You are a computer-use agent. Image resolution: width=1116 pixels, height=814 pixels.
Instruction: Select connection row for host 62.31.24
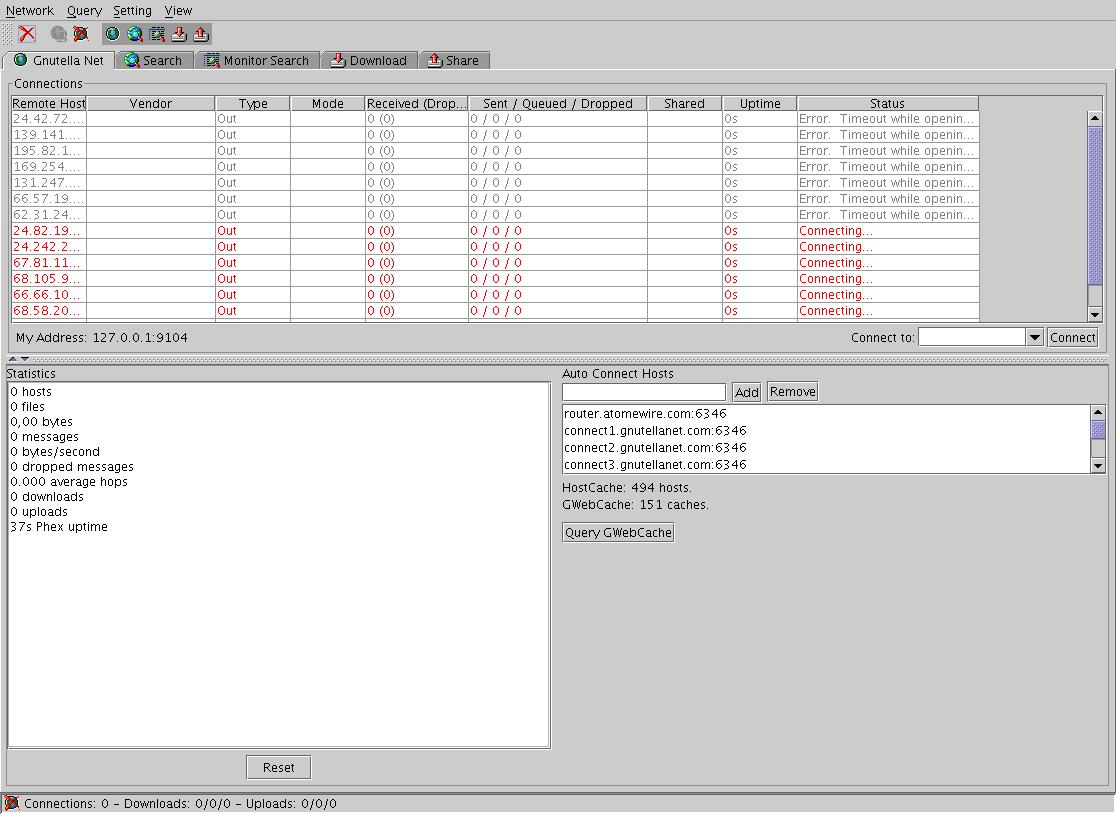pyautogui.click(x=495, y=215)
